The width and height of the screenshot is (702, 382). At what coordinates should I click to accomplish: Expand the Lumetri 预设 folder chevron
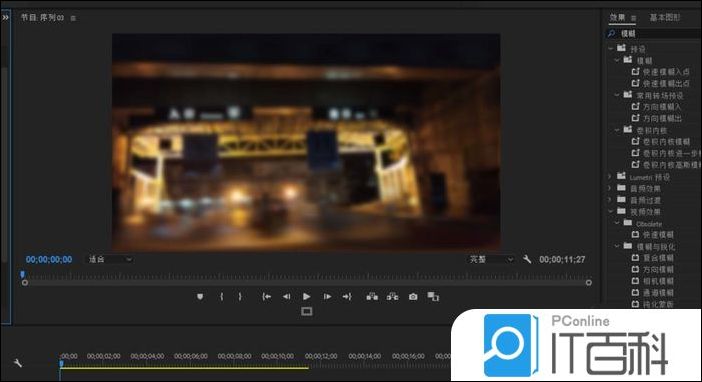tap(610, 177)
